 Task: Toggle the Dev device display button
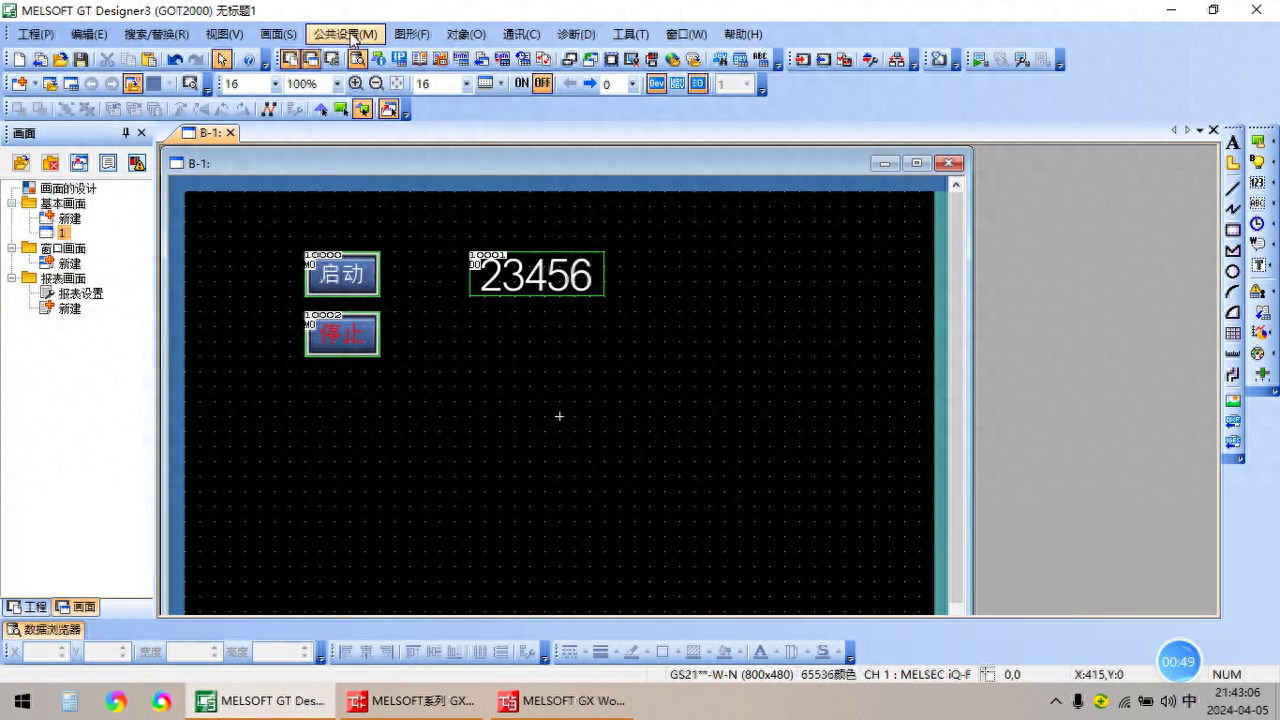(x=656, y=84)
